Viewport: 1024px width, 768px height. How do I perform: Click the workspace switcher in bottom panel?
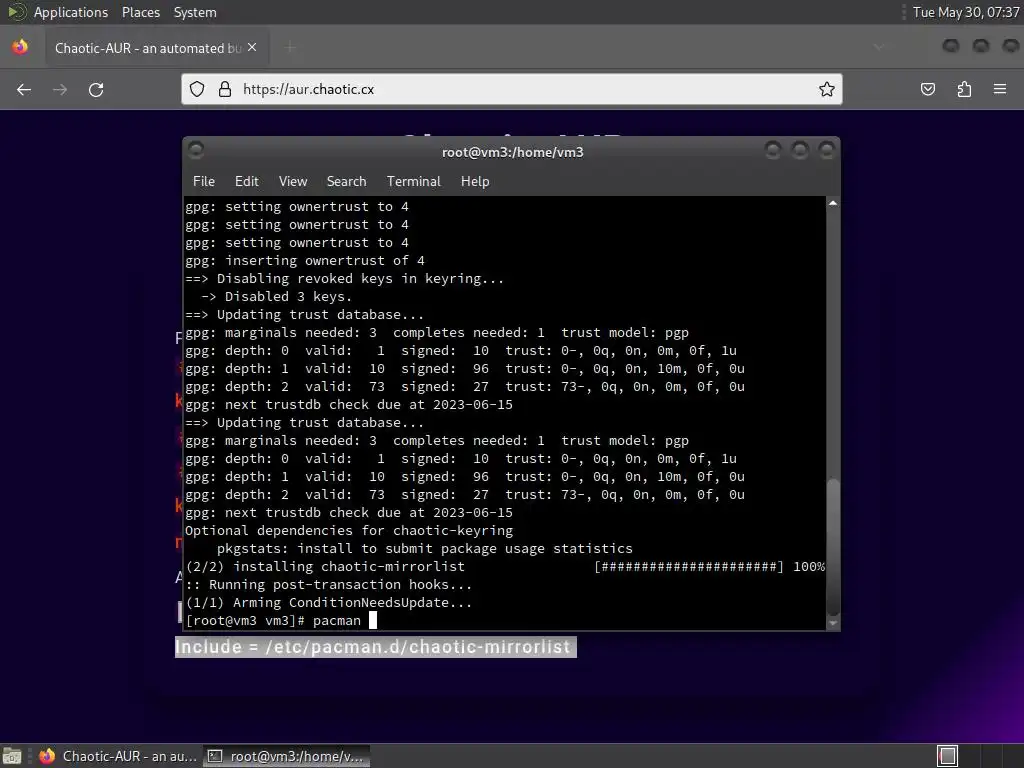947,756
